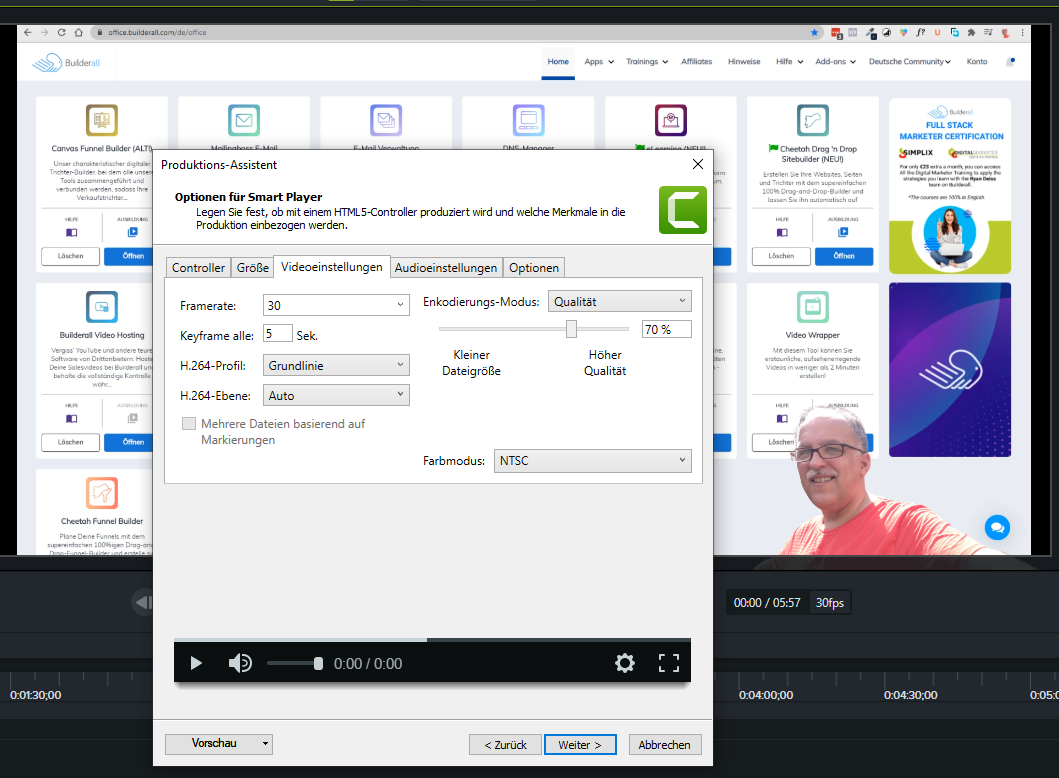
Task: Click the Cheetah Drag 'n Drop Sitebuilder icon
Action: [x=812, y=120]
